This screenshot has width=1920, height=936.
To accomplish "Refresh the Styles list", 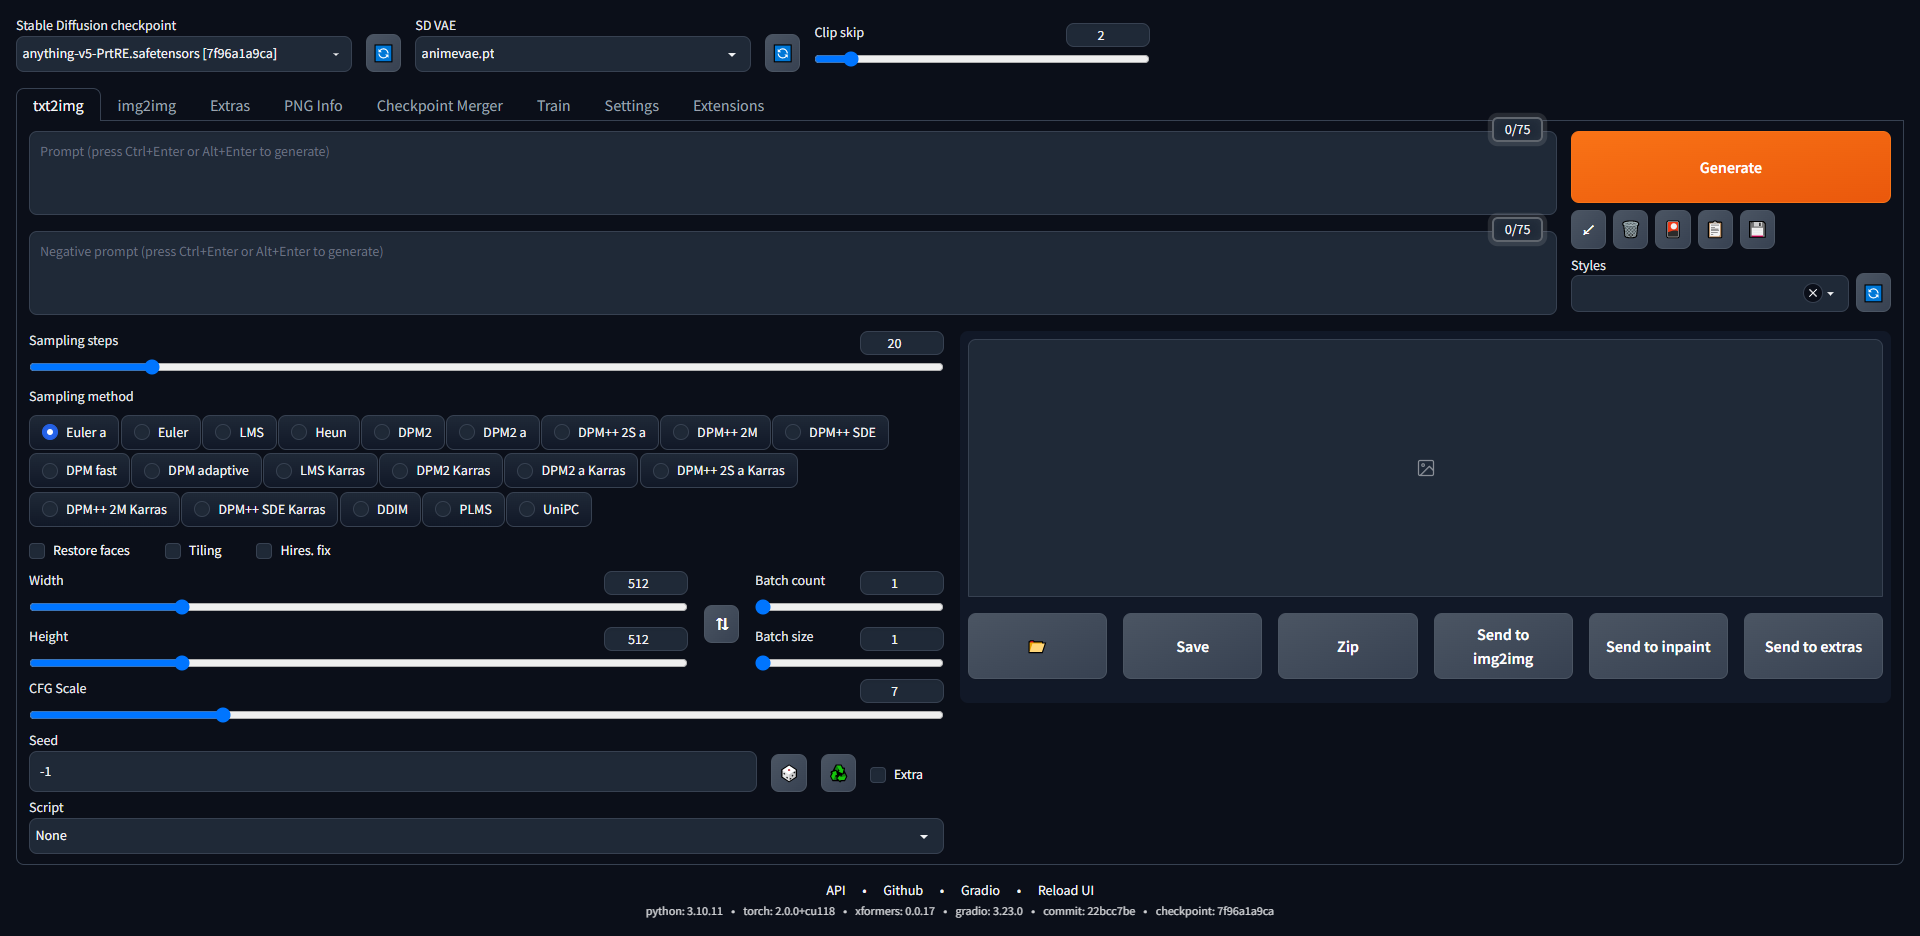I will (1873, 293).
